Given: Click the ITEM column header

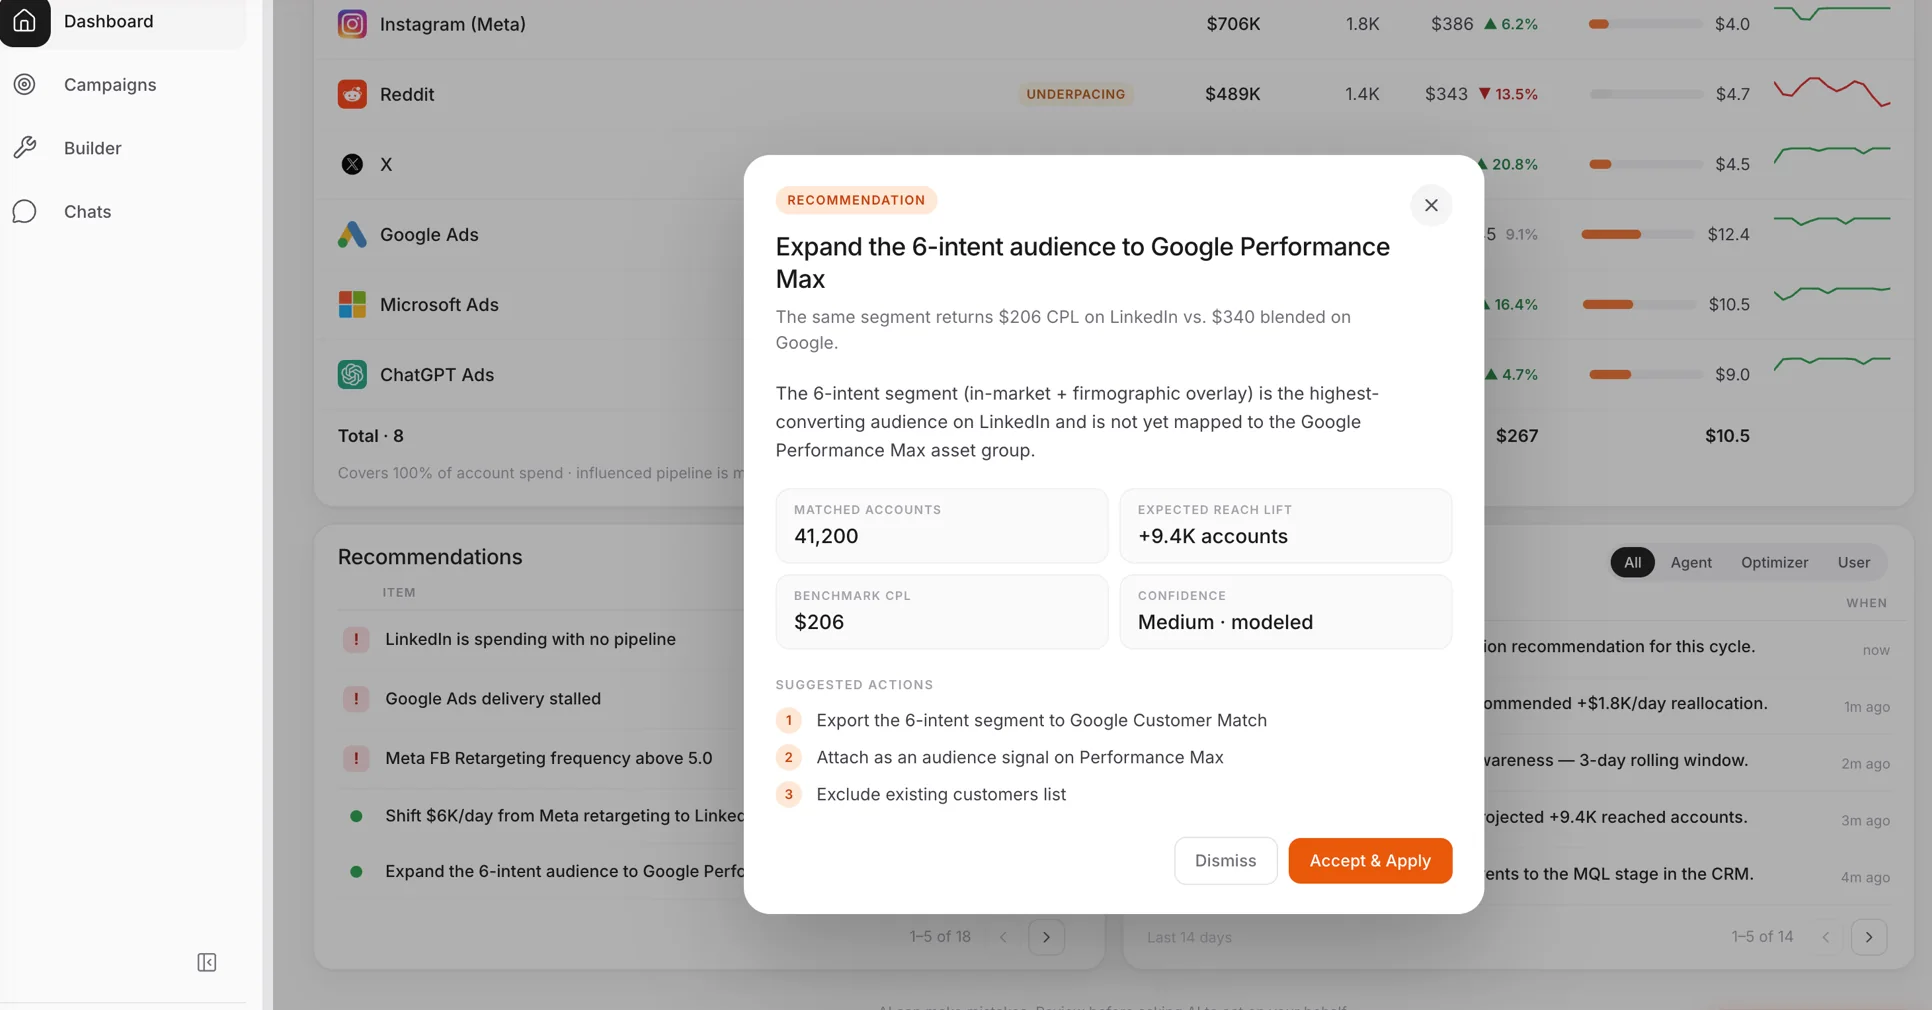Looking at the screenshot, I should 399,592.
